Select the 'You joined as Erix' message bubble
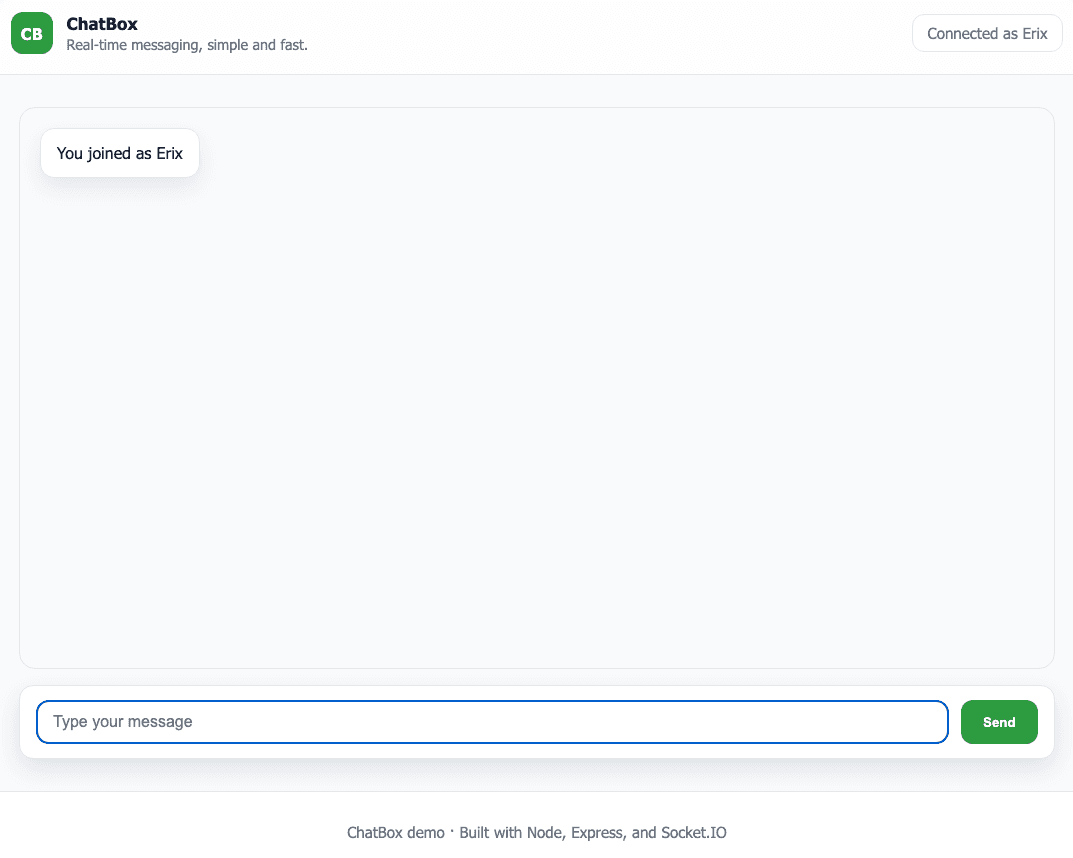 click(119, 153)
